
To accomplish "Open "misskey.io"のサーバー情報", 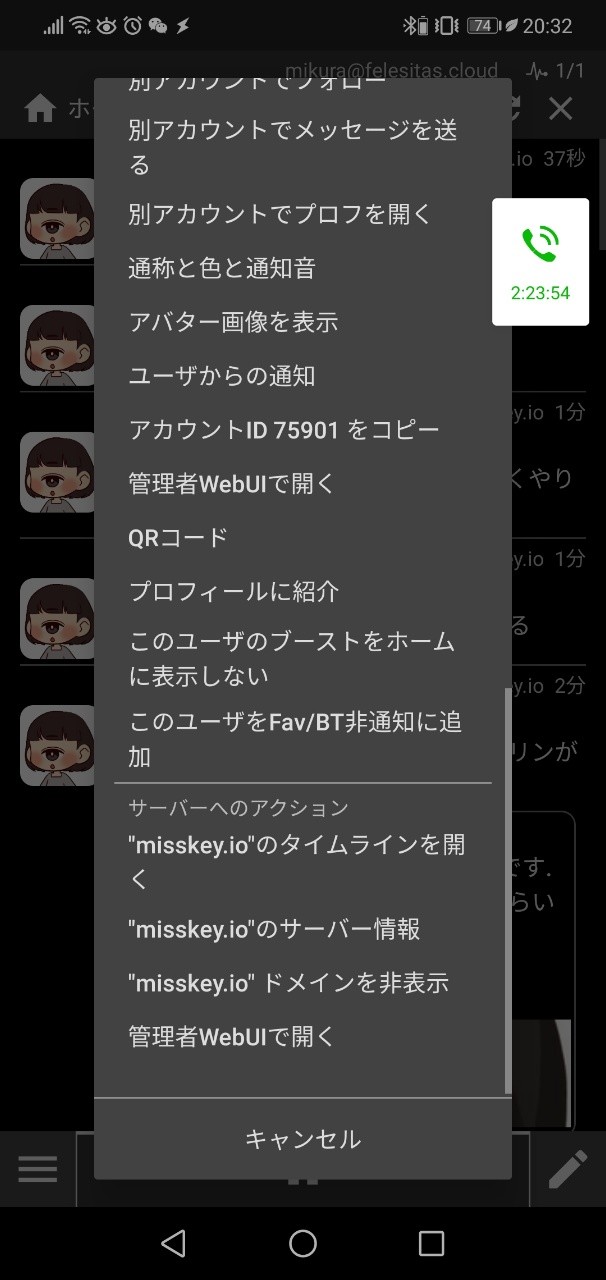I will pos(303,929).
